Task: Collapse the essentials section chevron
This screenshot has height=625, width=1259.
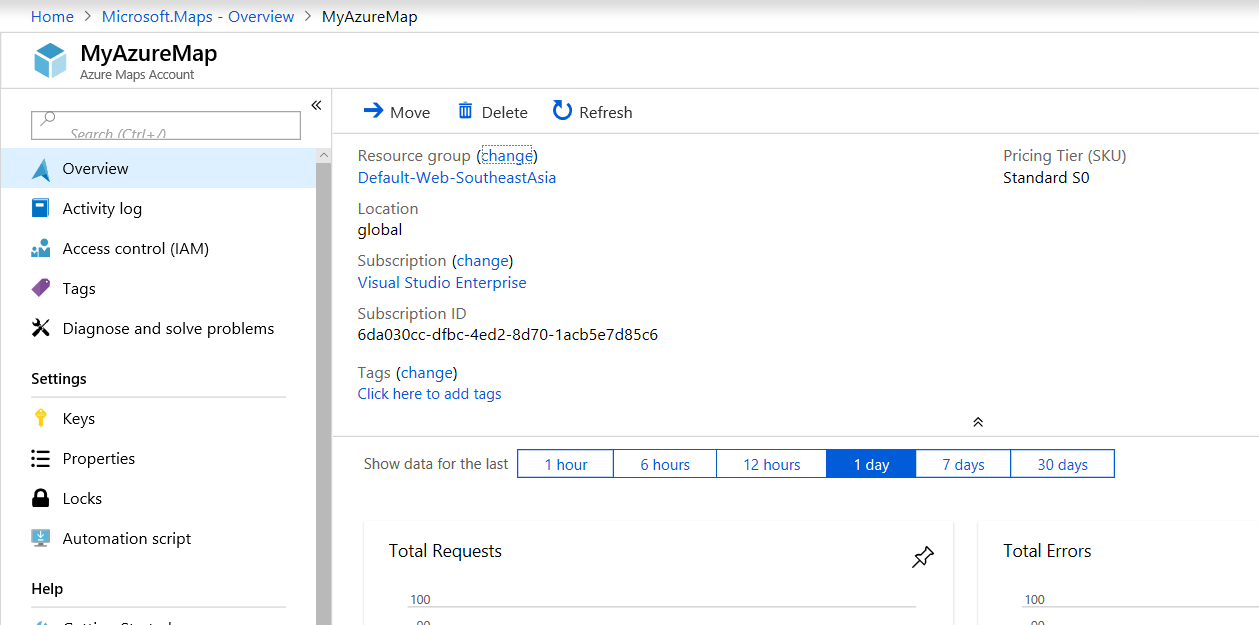Action: (978, 422)
